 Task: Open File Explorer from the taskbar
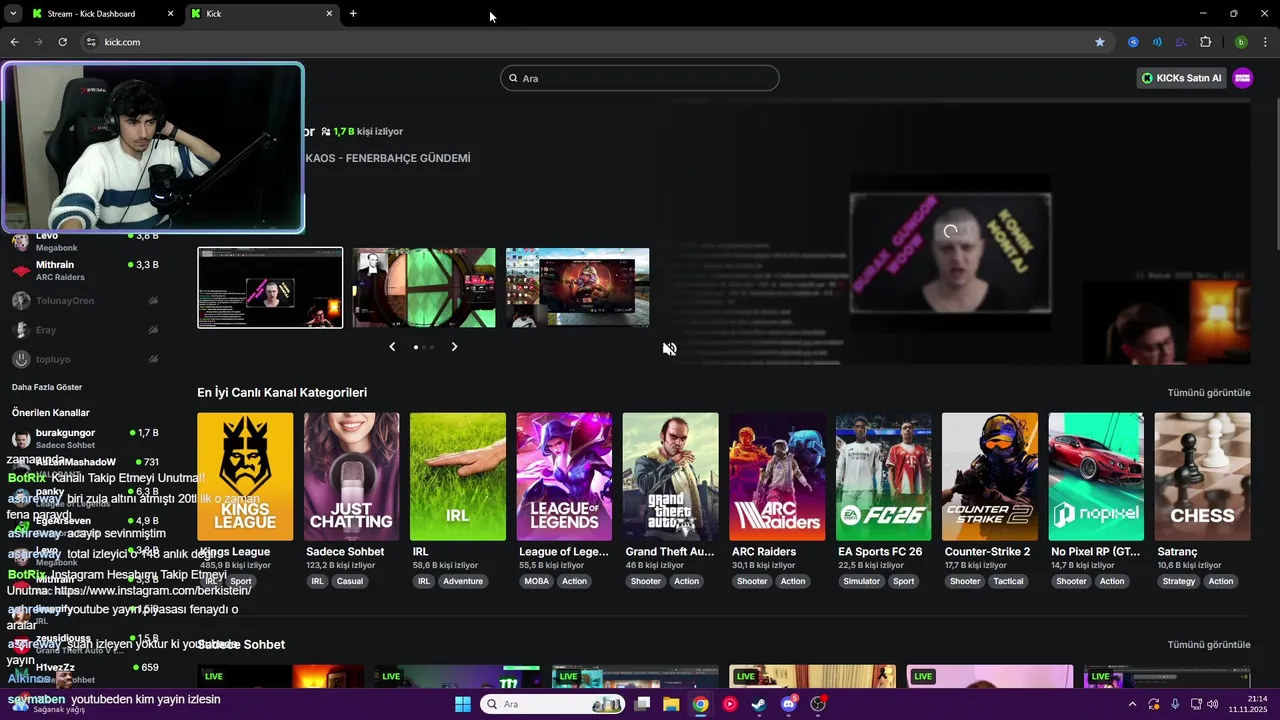[x=671, y=704]
